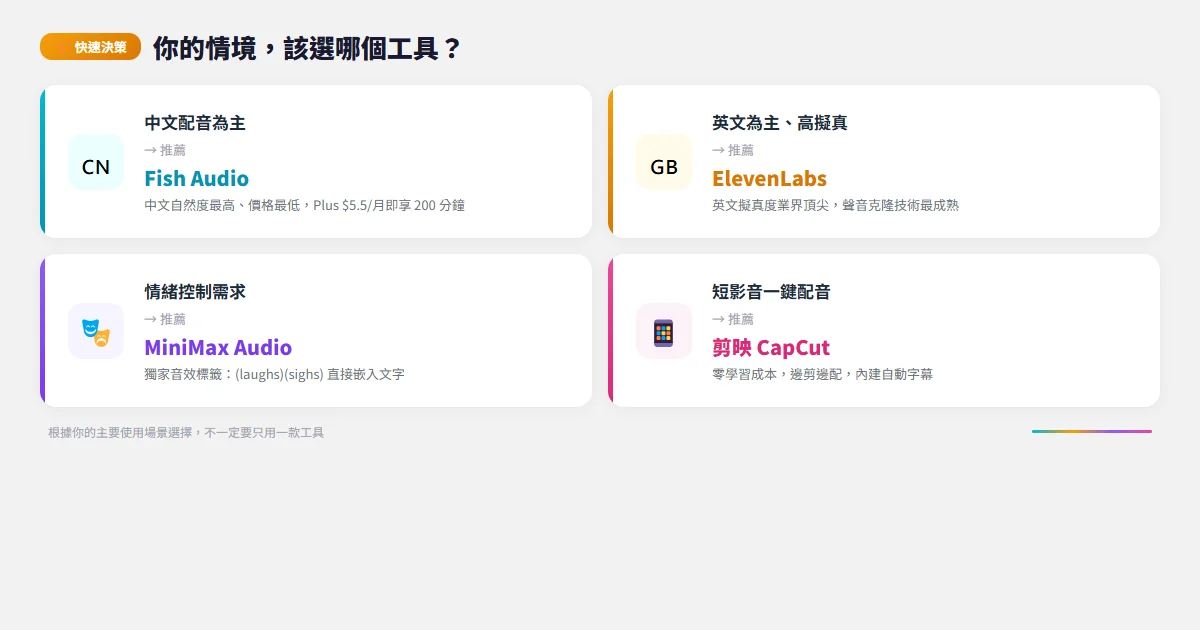Click the → 推薦 label above MiniMax Audio
This screenshot has width=1200, height=630.
165,319
